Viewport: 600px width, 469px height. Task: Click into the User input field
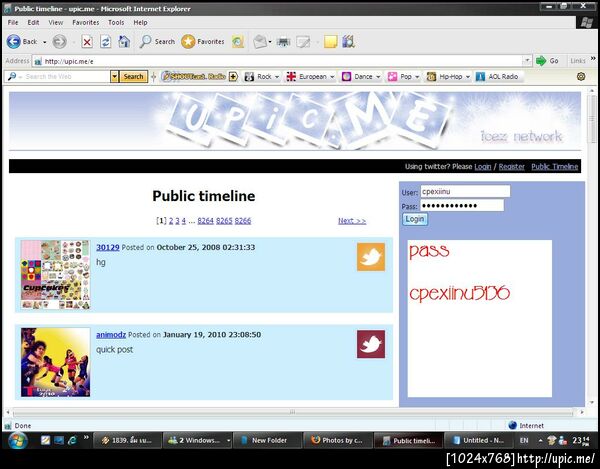click(465, 191)
